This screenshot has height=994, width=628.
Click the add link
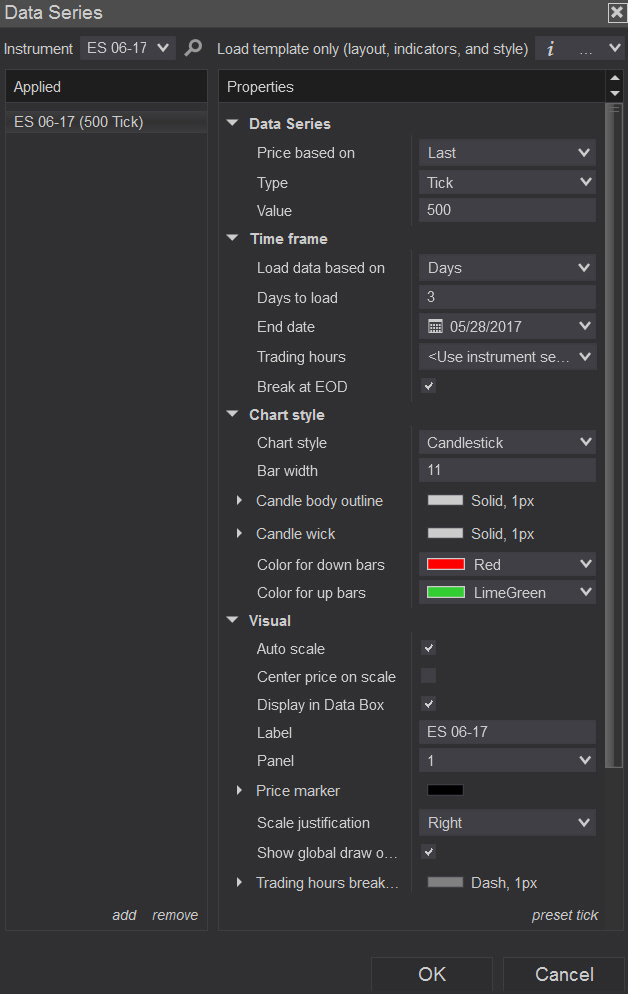click(124, 915)
